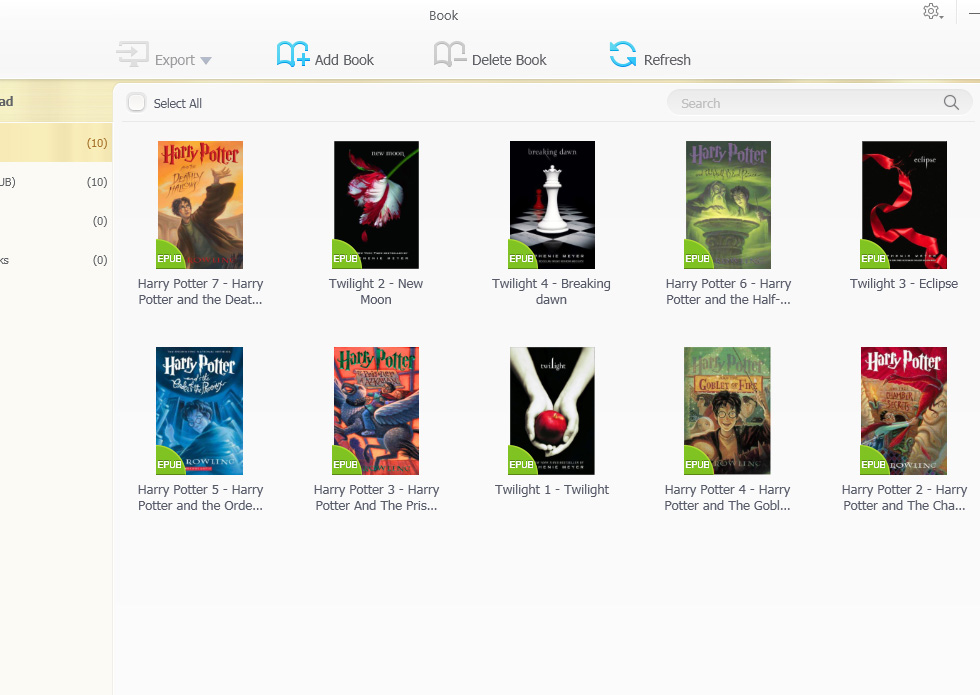
Task: Click the search magnifier icon
Action: pyautogui.click(x=951, y=102)
